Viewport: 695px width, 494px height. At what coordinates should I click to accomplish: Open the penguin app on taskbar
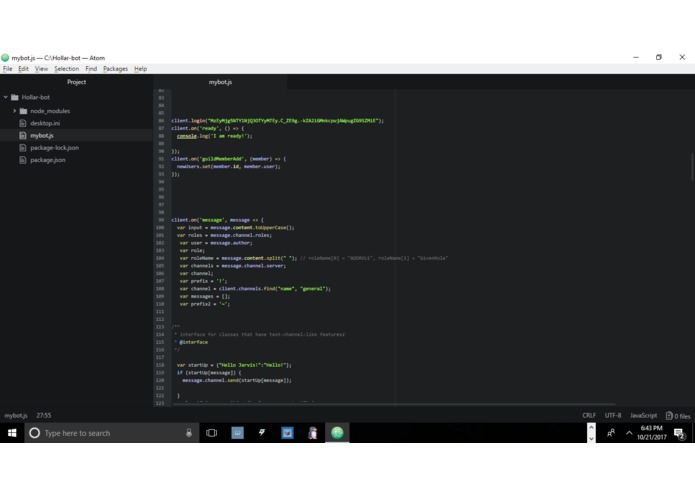point(312,433)
